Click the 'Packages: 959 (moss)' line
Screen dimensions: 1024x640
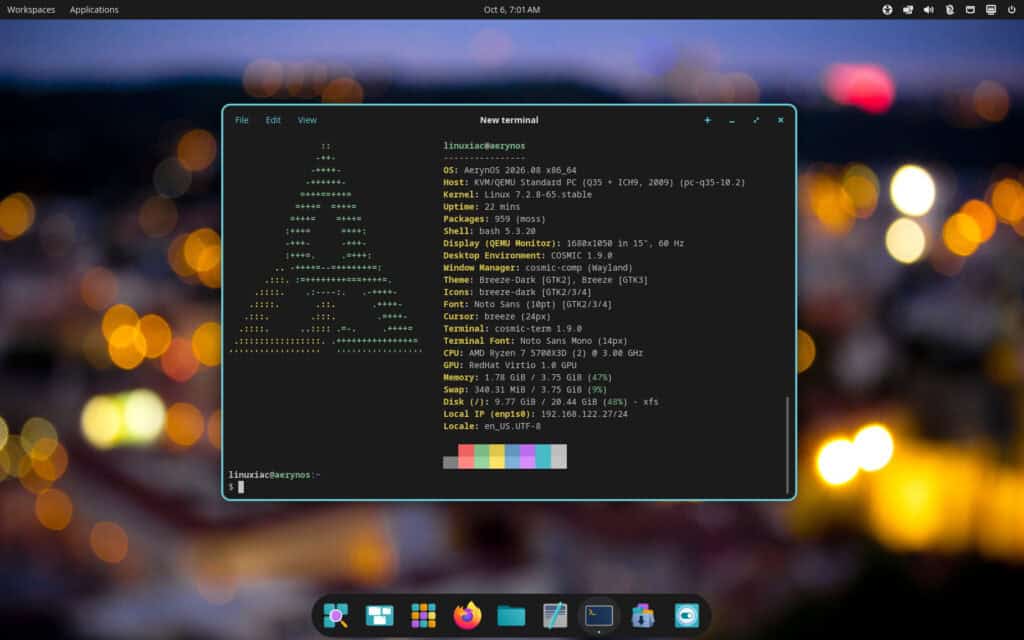pos(494,219)
